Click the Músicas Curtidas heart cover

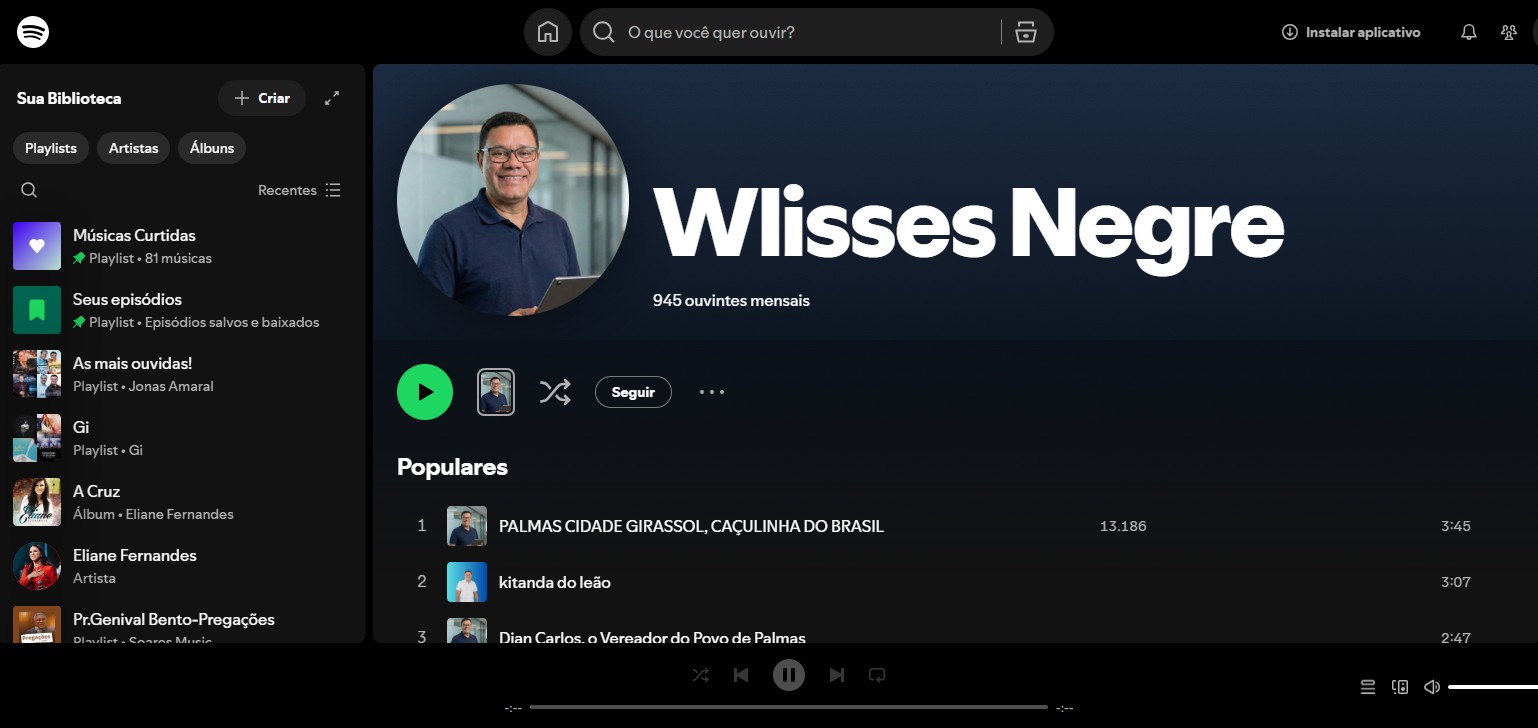click(x=37, y=246)
